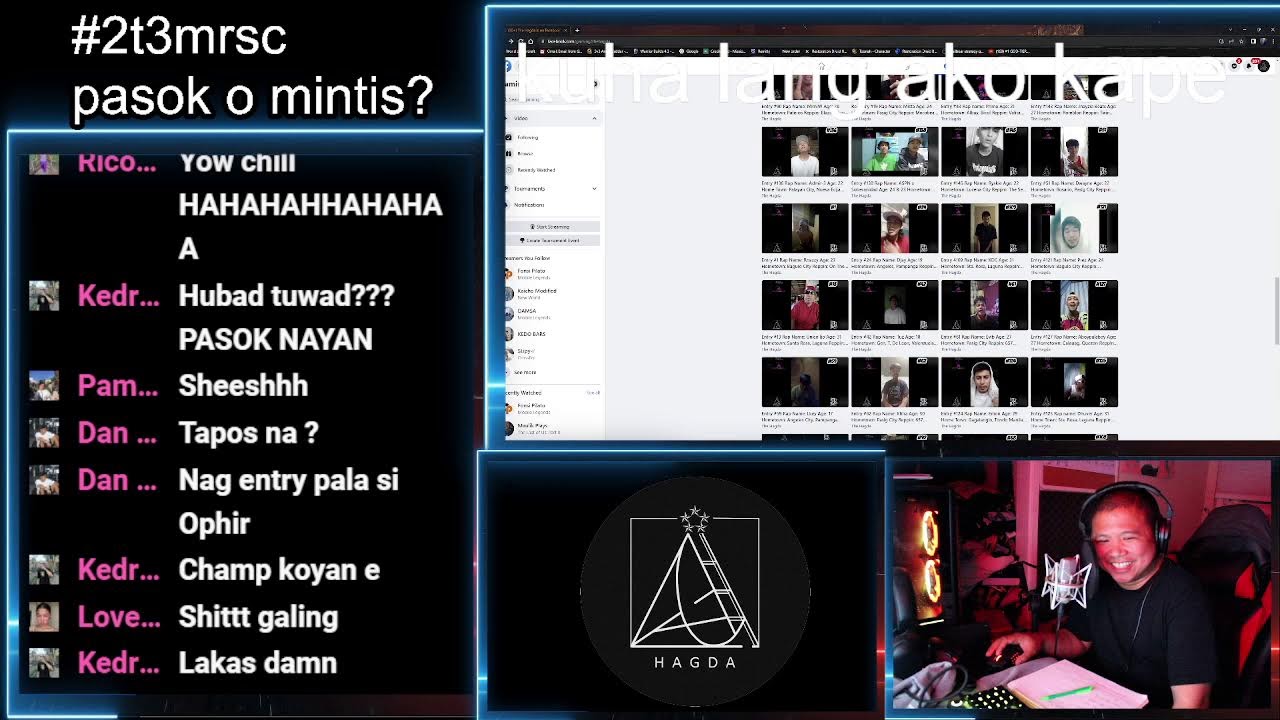Collapse the Video section in Facebook Gaming sidebar
Viewport: 1280px width, 720px height.
point(594,118)
